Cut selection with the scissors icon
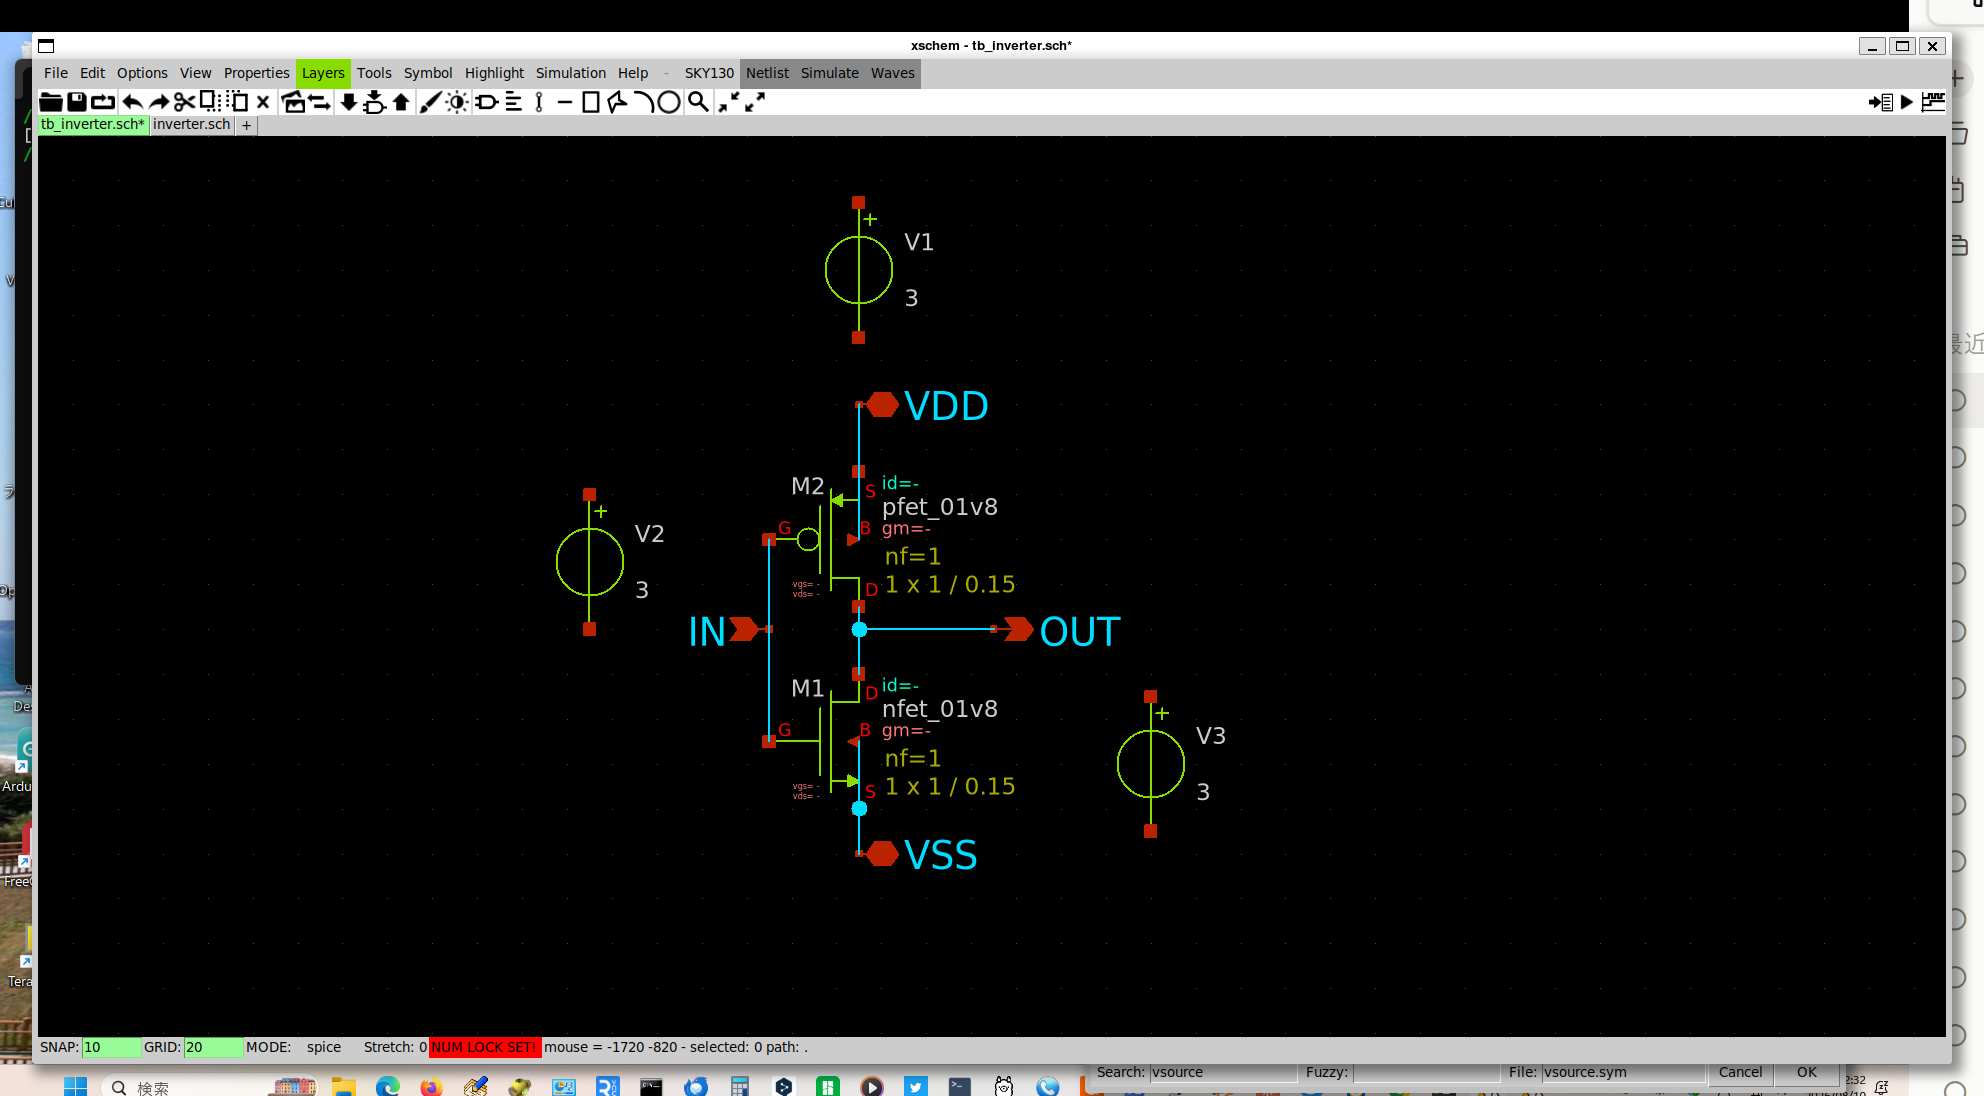Image resolution: width=1984 pixels, height=1096 pixels. pos(184,102)
